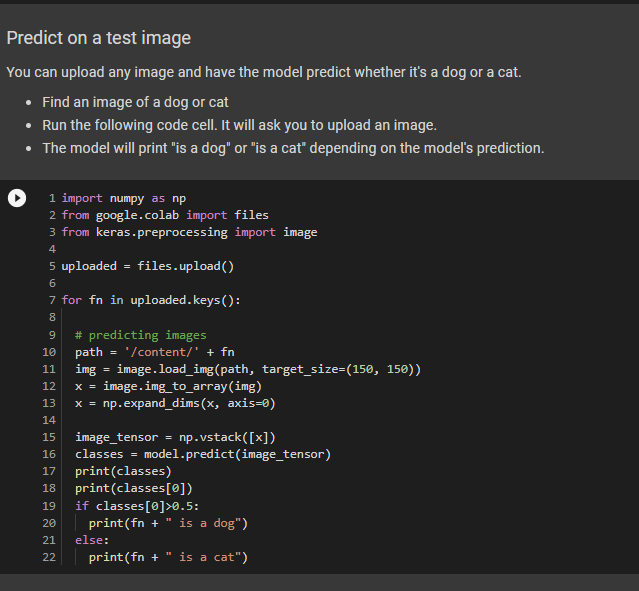
Task: Click the 'else:' line
Action: click(x=92, y=540)
